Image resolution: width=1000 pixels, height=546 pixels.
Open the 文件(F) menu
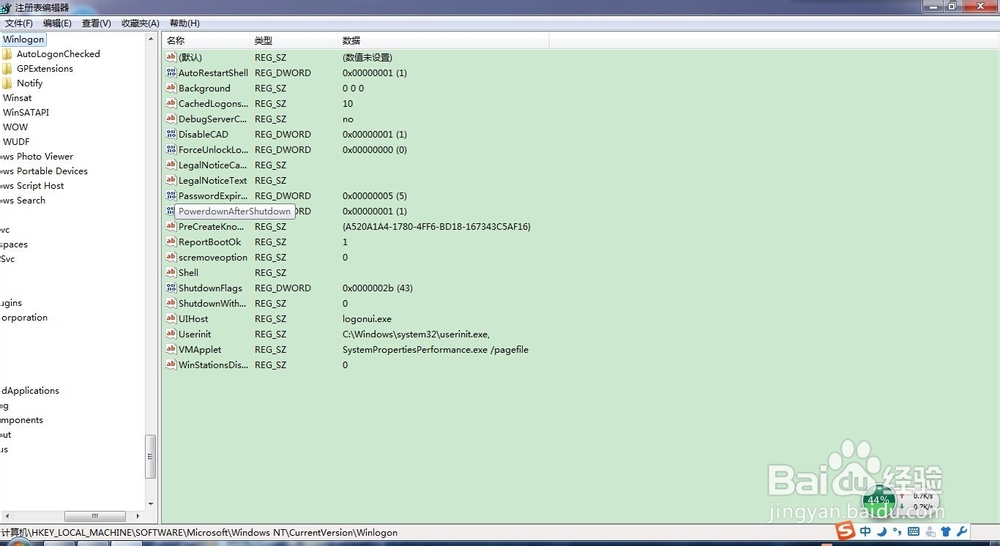click(18, 23)
